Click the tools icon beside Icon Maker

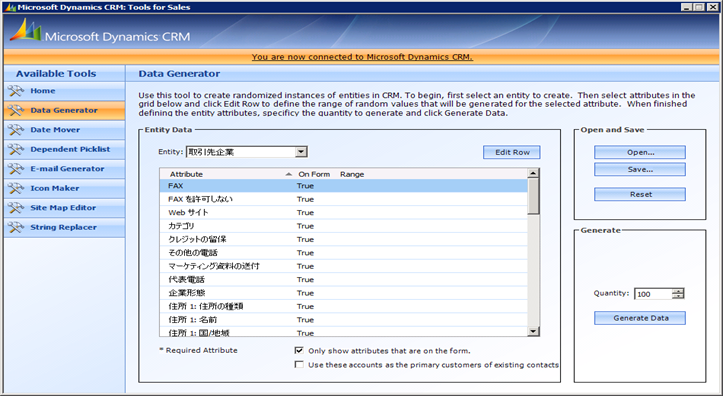click(16, 188)
